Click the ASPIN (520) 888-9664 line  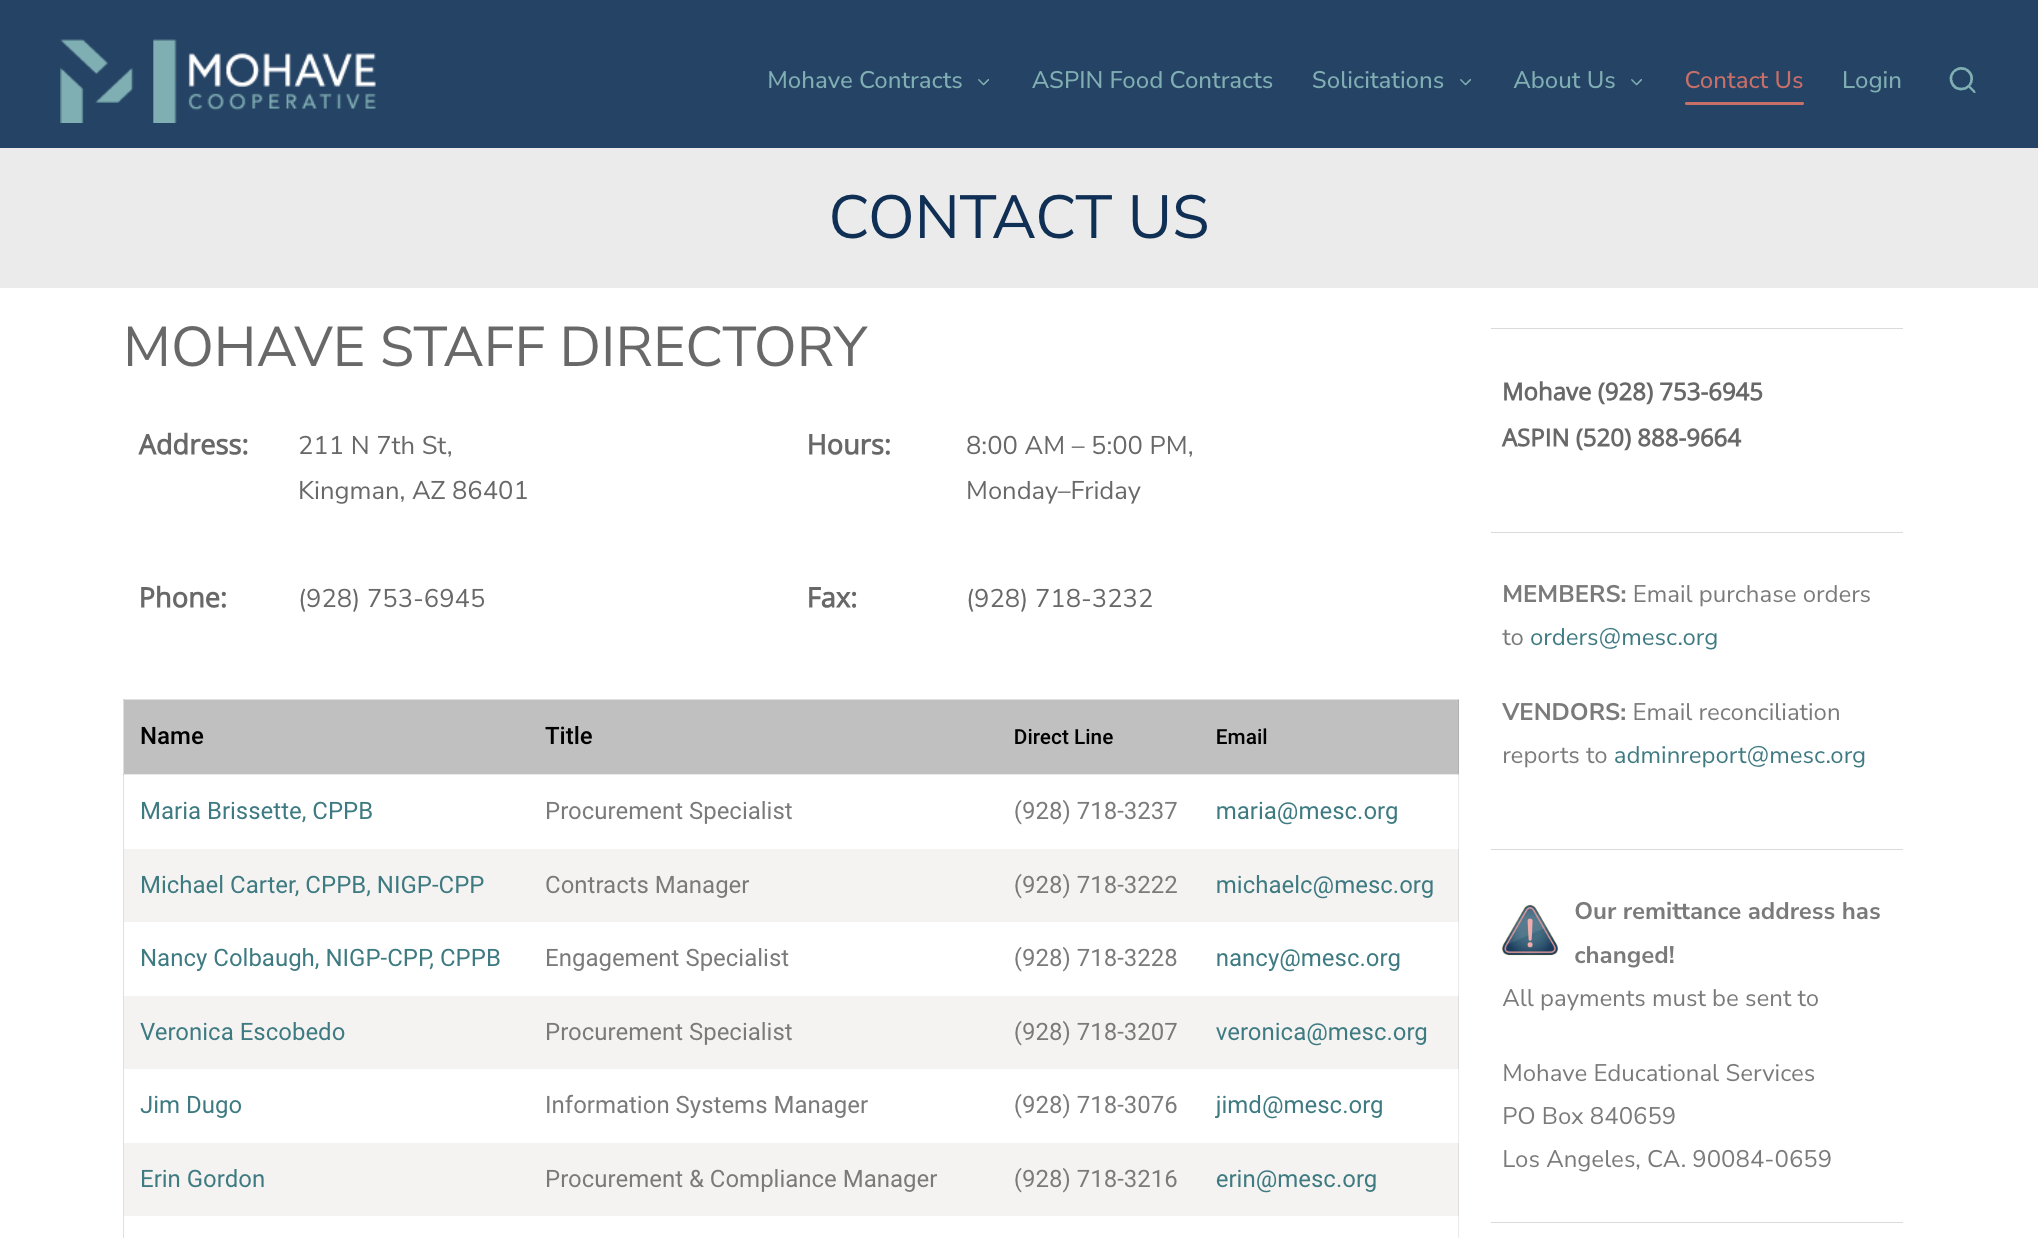pyautogui.click(x=1621, y=438)
